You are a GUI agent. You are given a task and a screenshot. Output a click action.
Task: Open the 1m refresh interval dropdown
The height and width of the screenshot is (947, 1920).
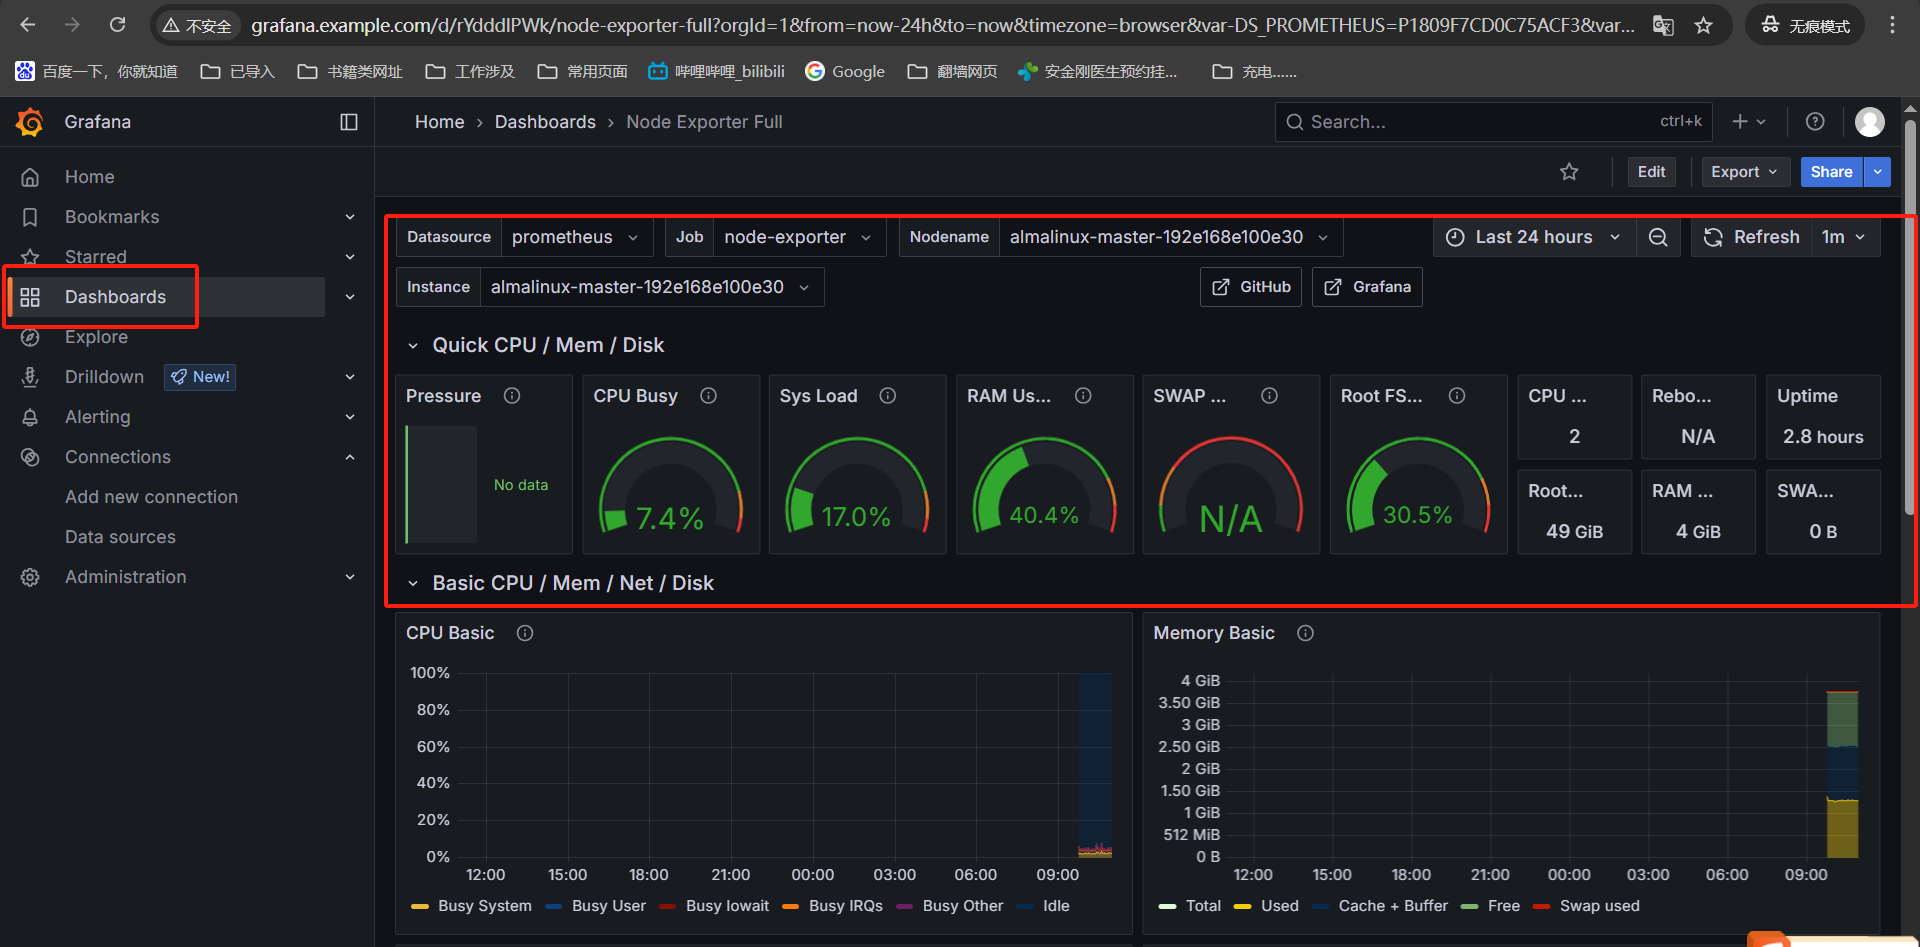click(1845, 237)
